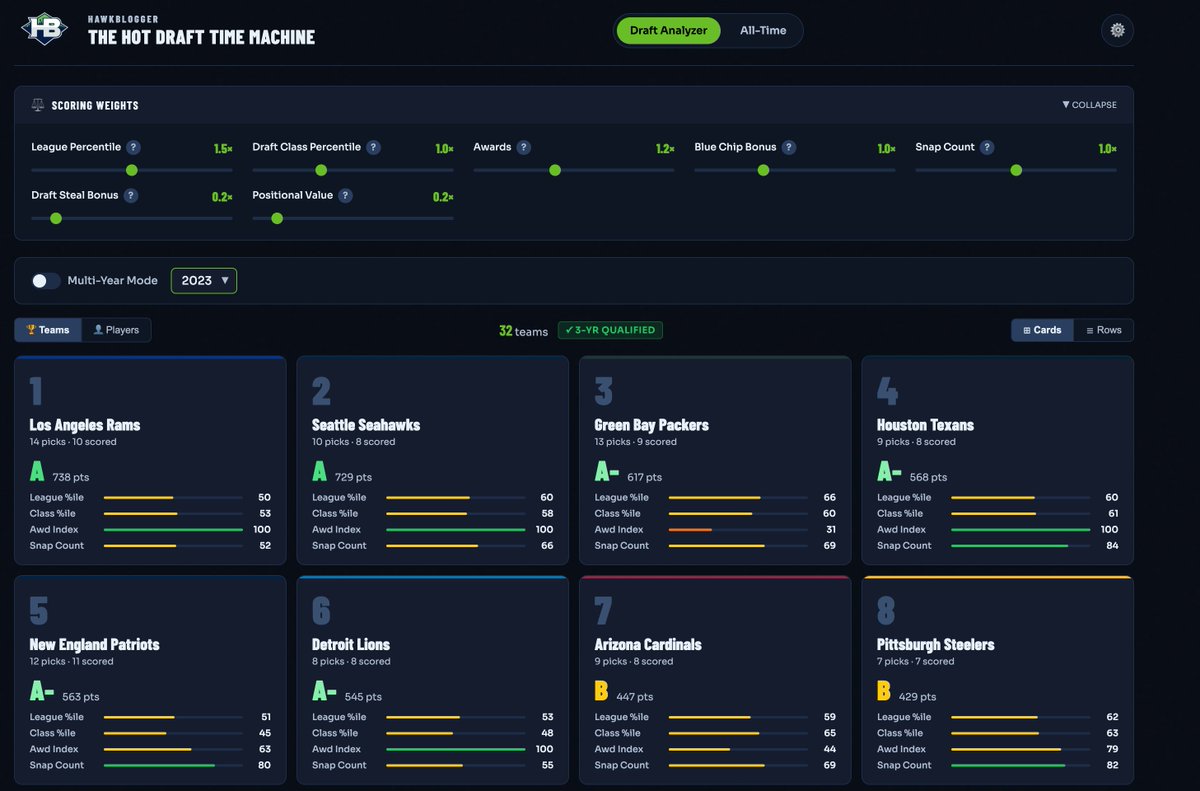Viewport: 1200px width, 791px height.
Task: Click "563 pts" on Patriots card
Action: [80, 697]
